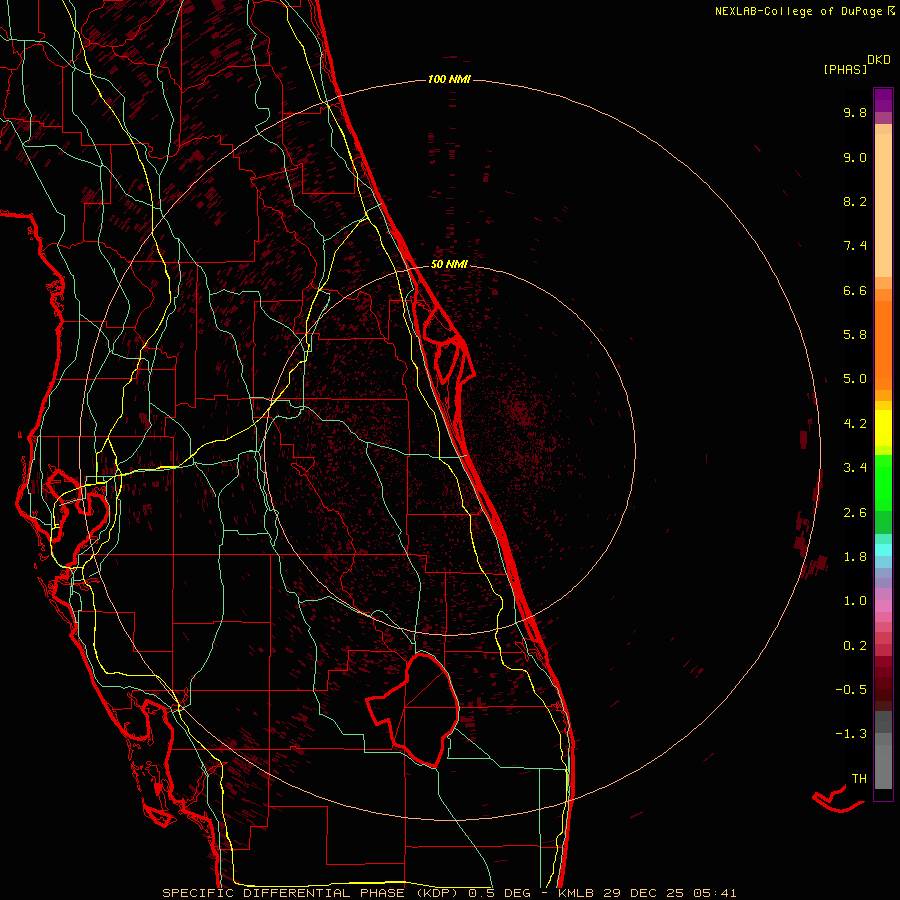Click the (KDP) product code in the caption
The width and height of the screenshot is (900, 900).
pyautogui.click(x=436, y=893)
